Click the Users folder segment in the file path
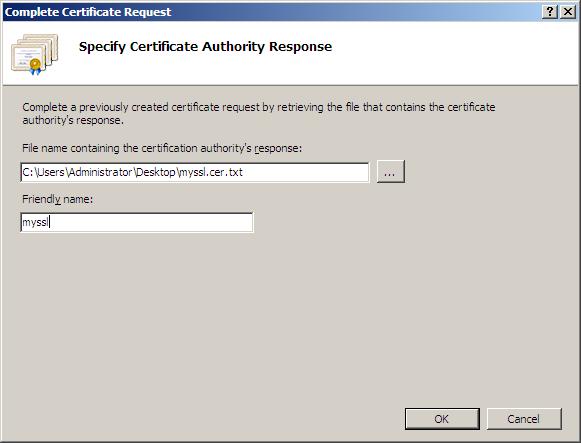Viewport: 581px width, 443px height. 51,172
